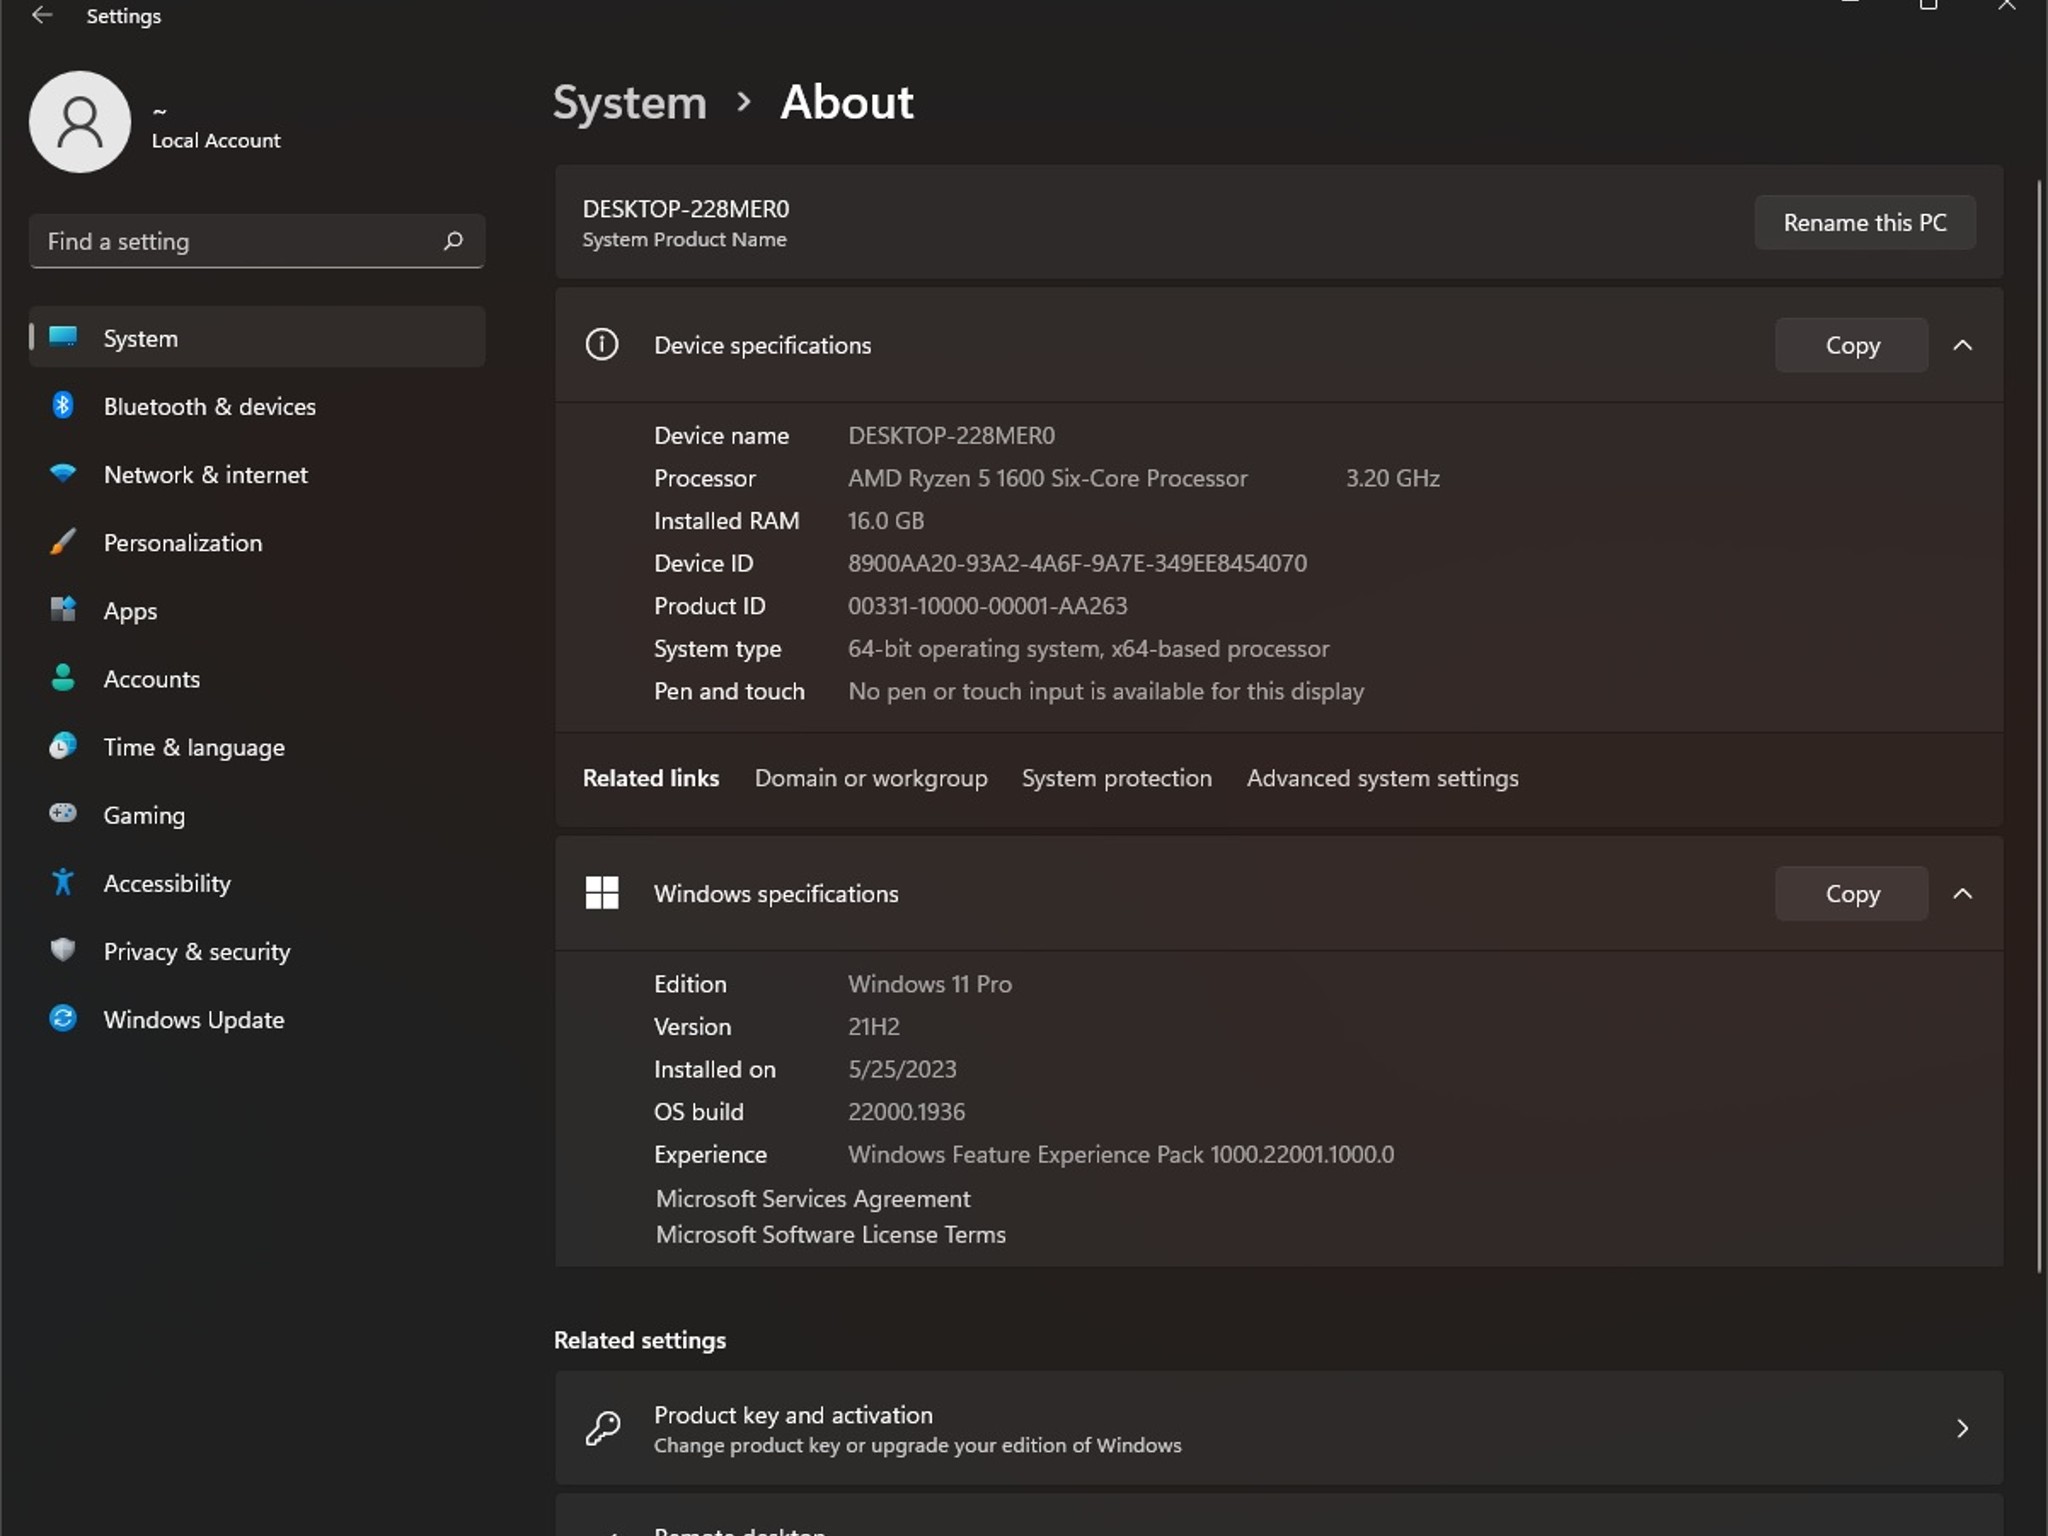The height and width of the screenshot is (1536, 2048).
Task: Click the processor name AMD Ryzen 5 1600
Action: pyautogui.click(x=1047, y=478)
